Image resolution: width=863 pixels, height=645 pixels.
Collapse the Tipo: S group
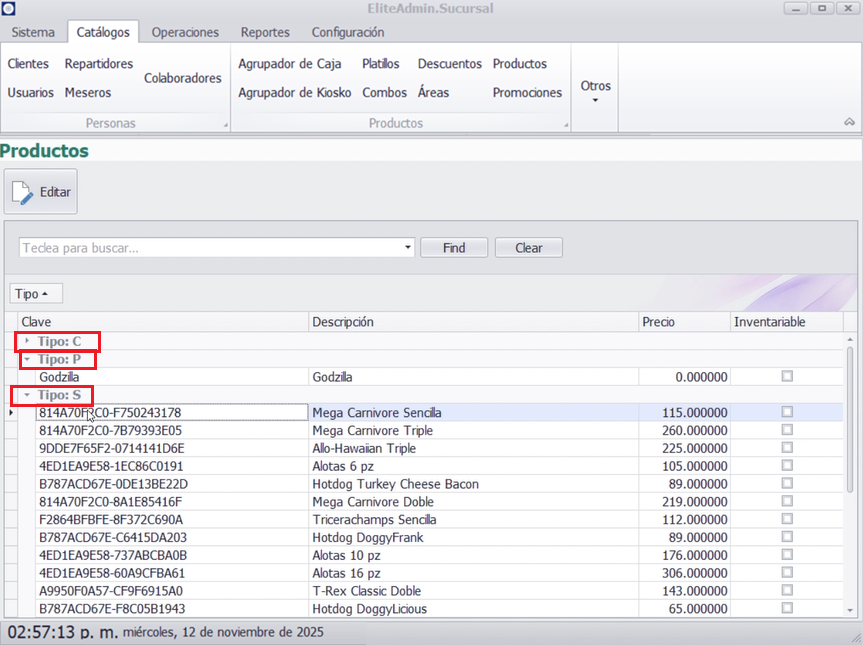(27, 395)
